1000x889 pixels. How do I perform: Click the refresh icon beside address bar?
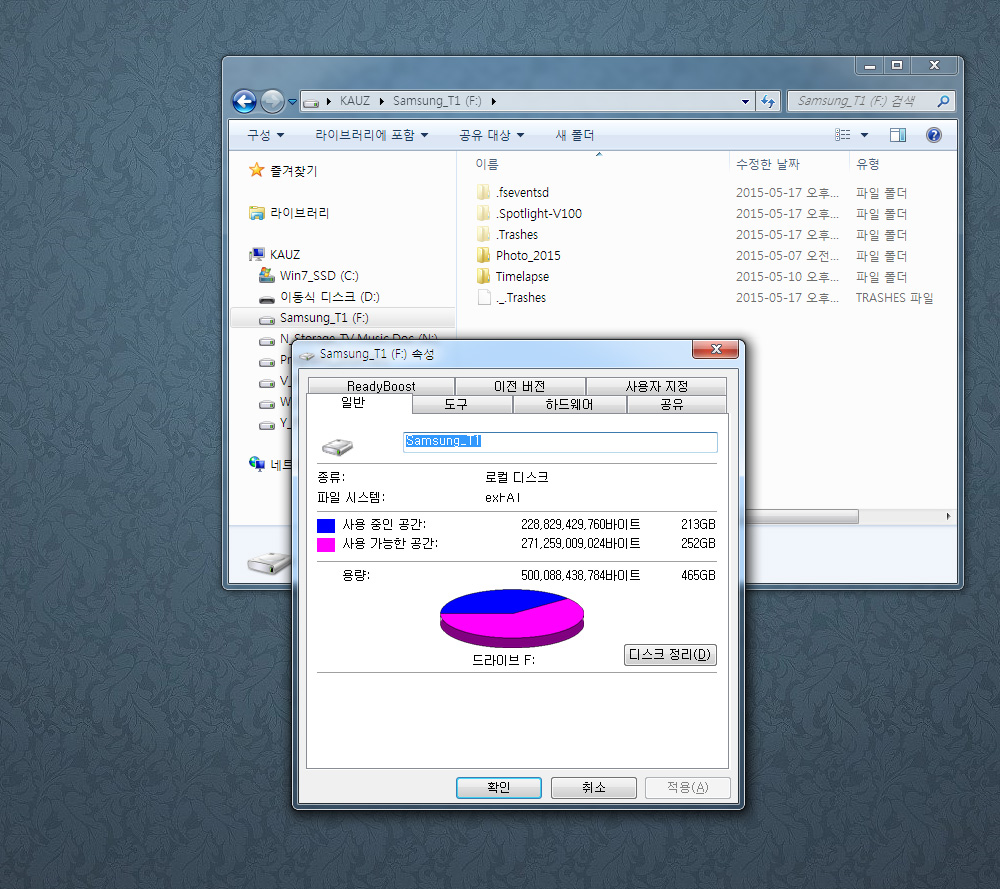click(x=768, y=101)
